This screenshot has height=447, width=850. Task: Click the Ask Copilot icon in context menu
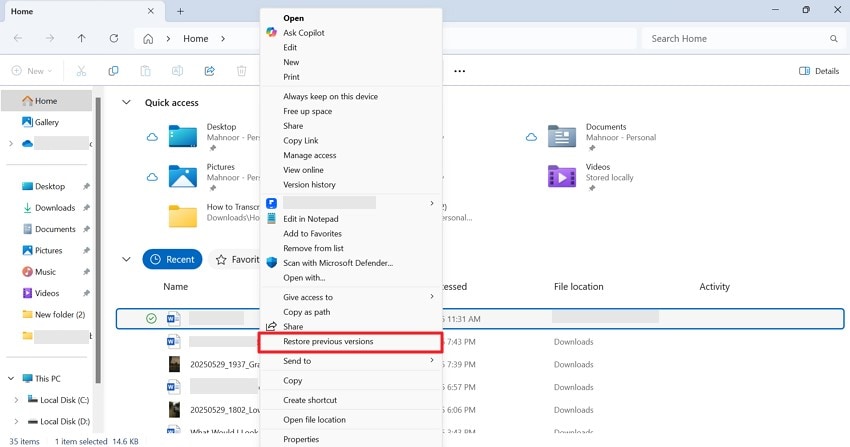(272, 33)
